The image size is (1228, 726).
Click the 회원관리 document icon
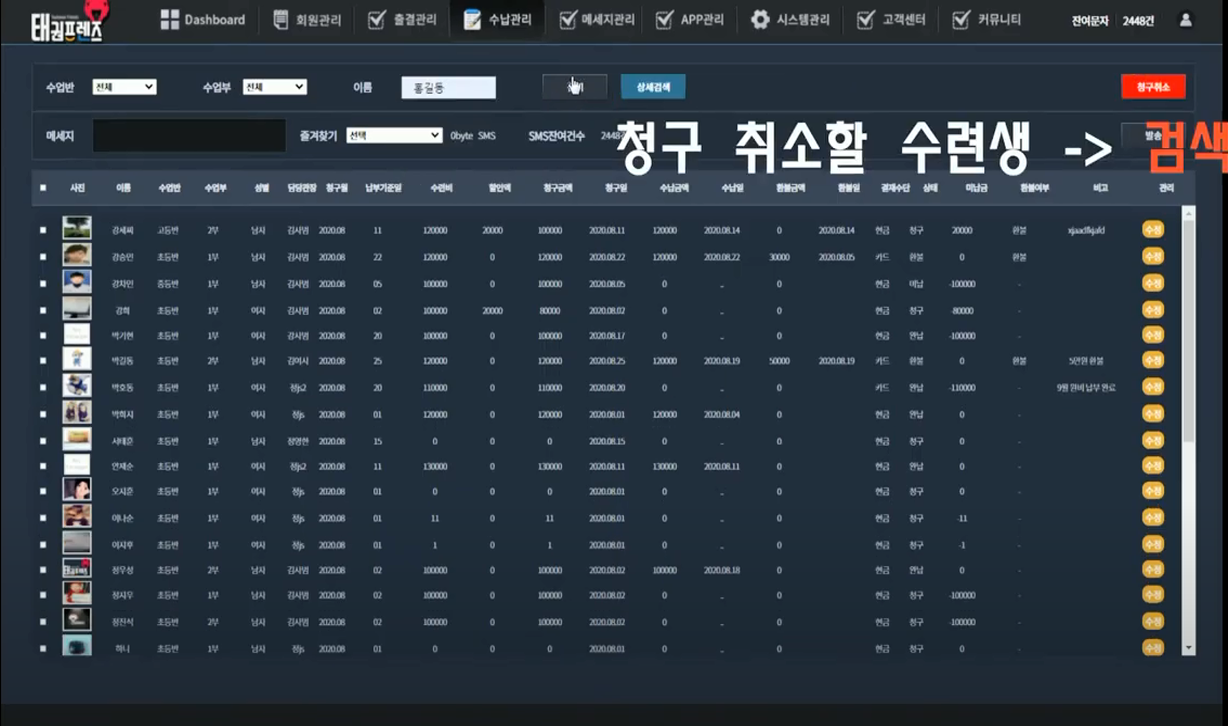click(x=281, y=20)
